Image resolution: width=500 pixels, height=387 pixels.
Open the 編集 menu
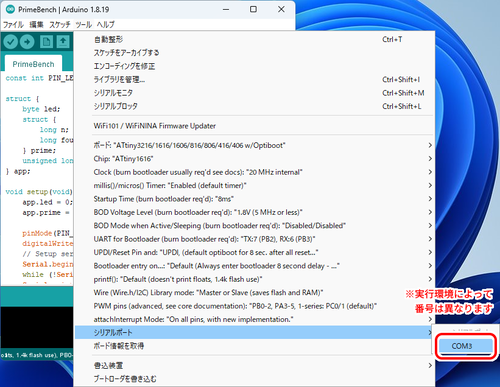pos(36,25)
